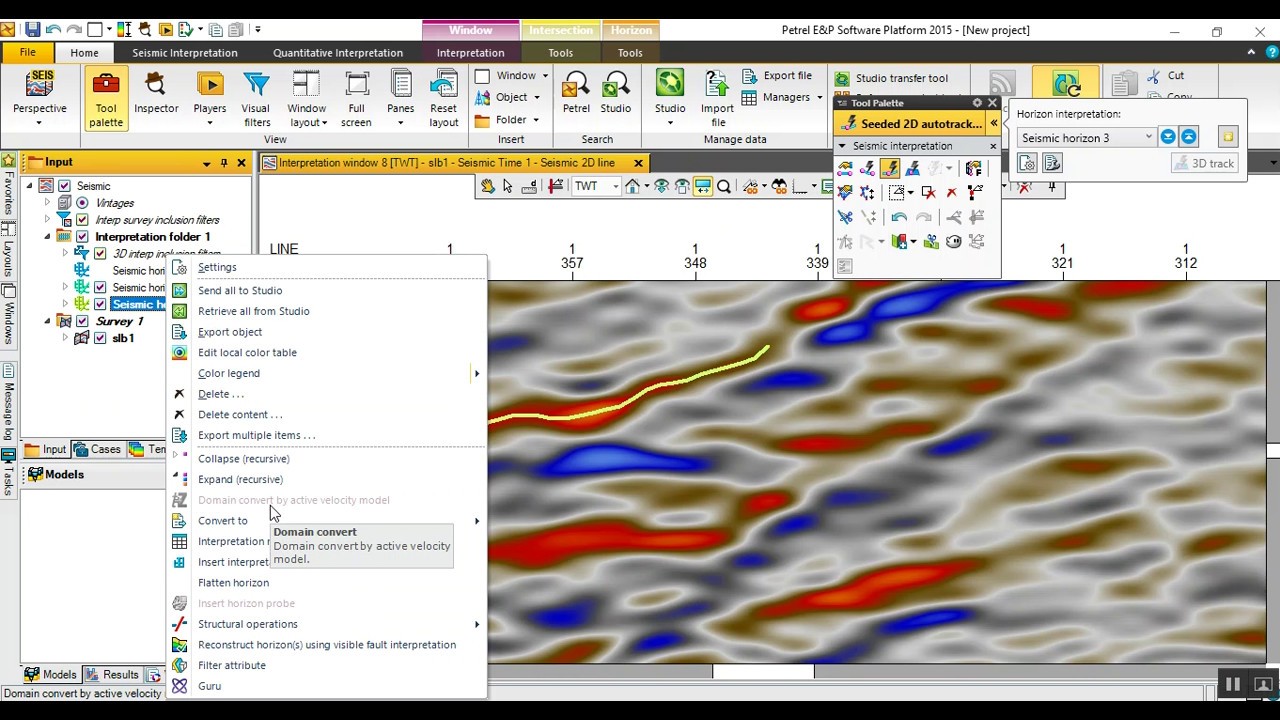Click the move horizon down blue button
The width and height of the screenshot is (1280, 720).
1167,137
